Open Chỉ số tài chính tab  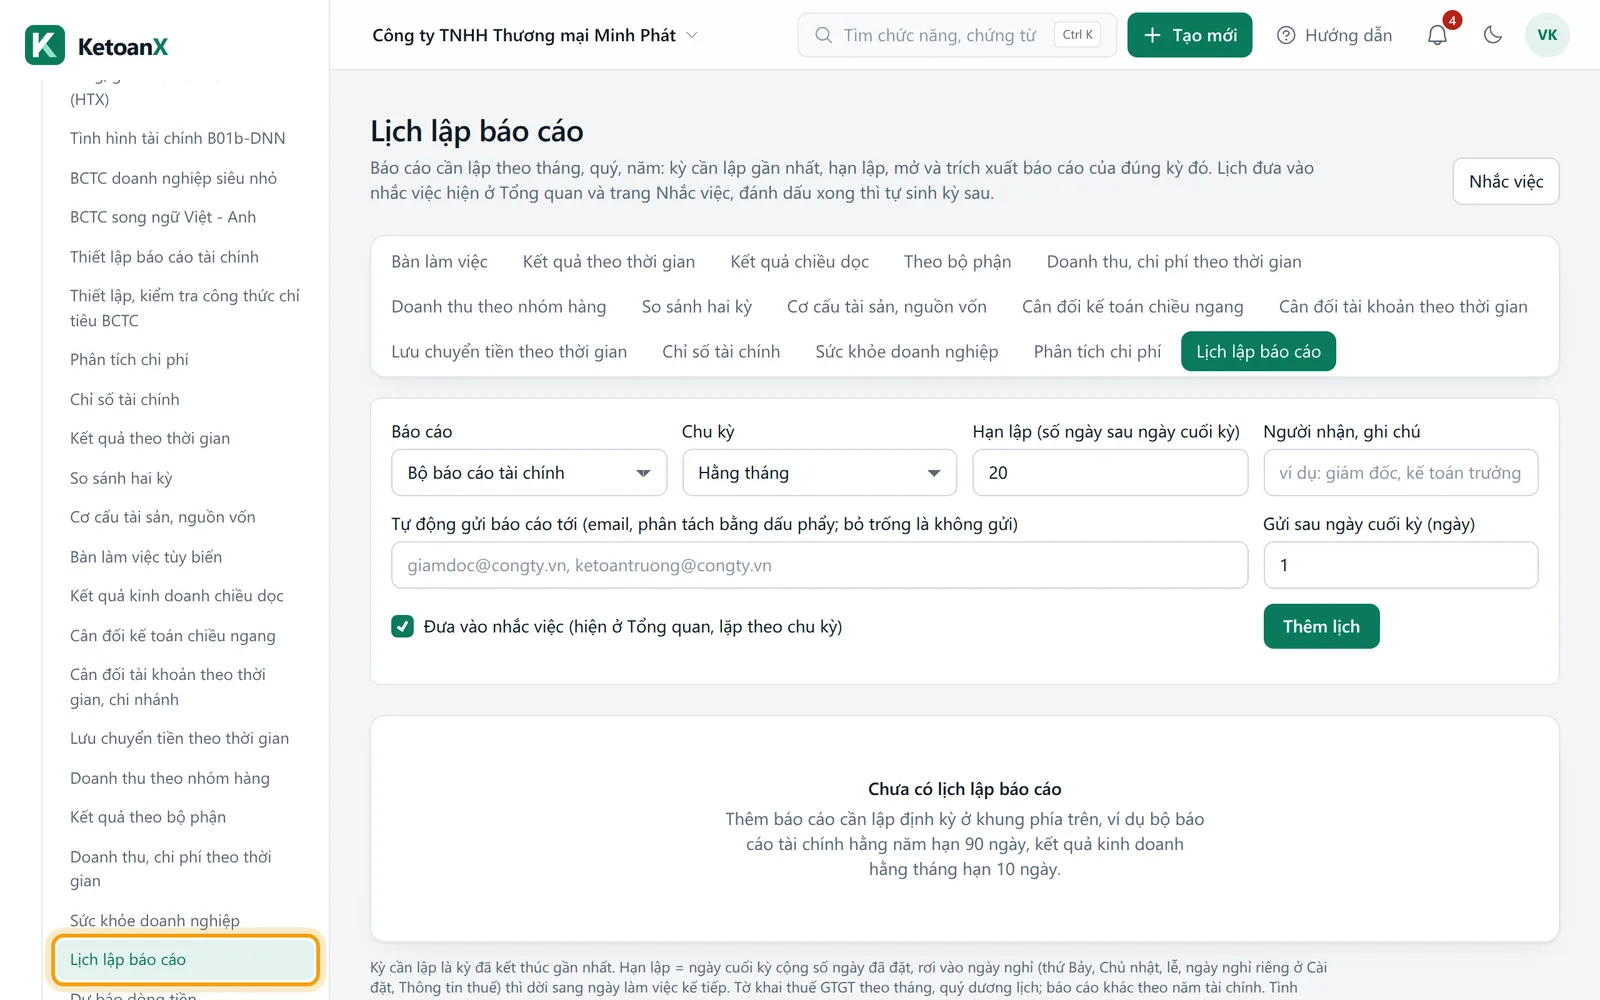(x=720, y=351)
